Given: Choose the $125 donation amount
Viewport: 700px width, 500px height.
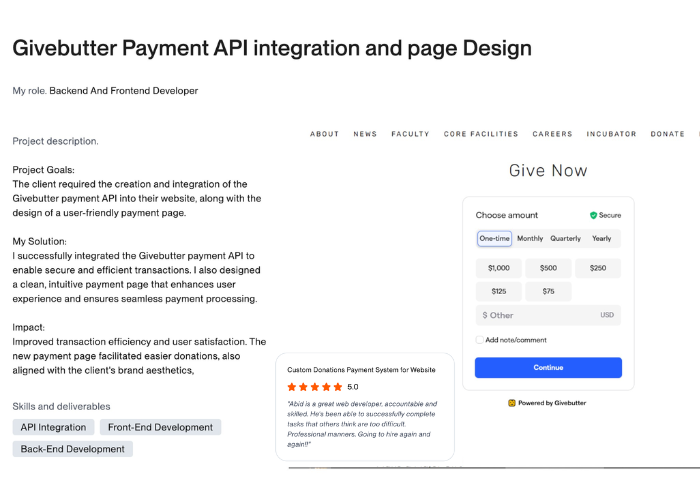Looking at the screenshot, I should (499, 291).
